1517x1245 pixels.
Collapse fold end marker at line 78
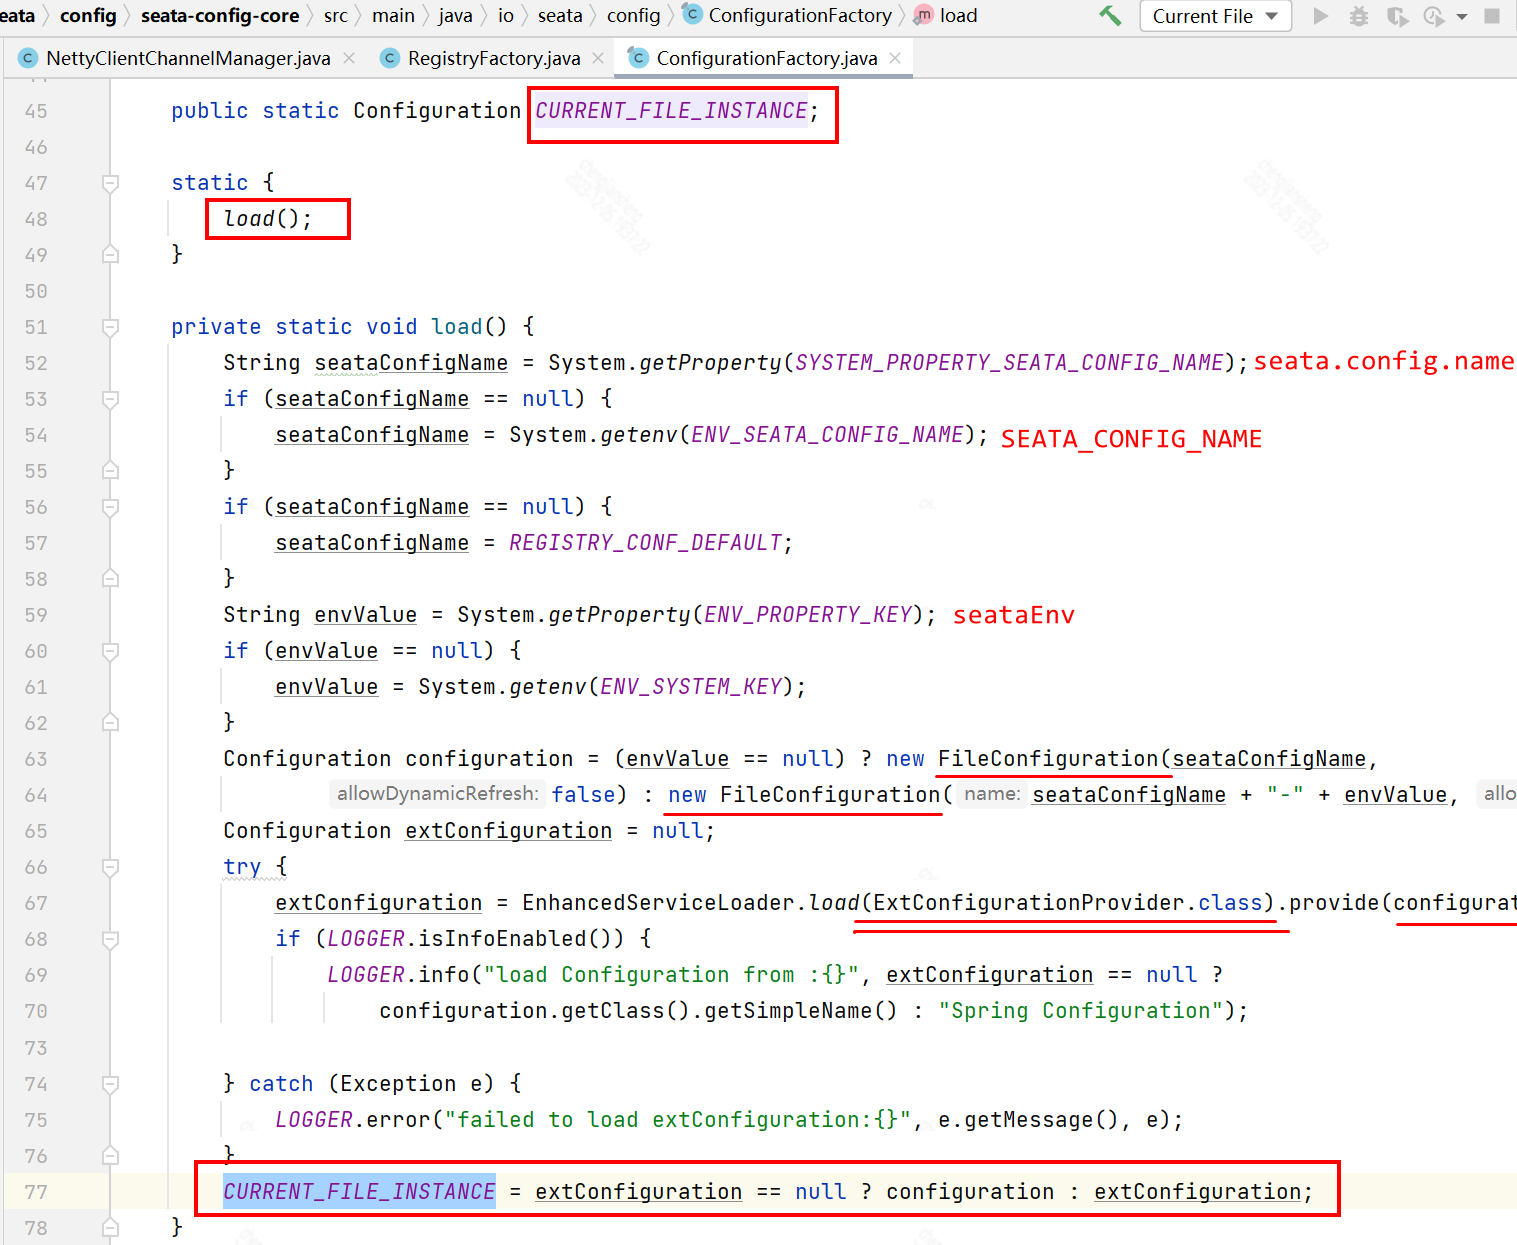[x=110, y=1228]
